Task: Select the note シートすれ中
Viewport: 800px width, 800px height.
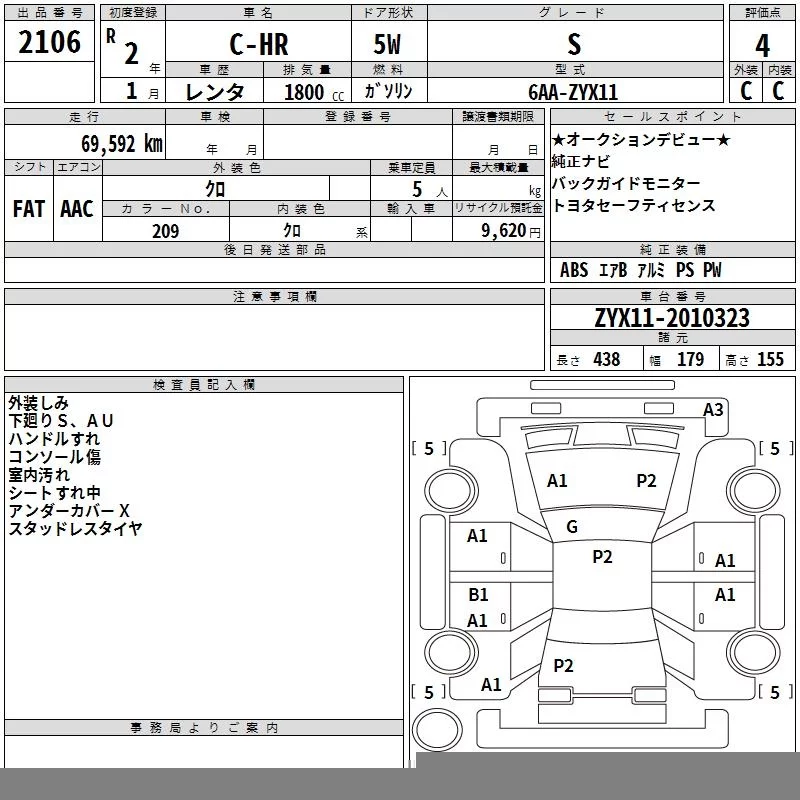Action: click(x=55, y=492)
